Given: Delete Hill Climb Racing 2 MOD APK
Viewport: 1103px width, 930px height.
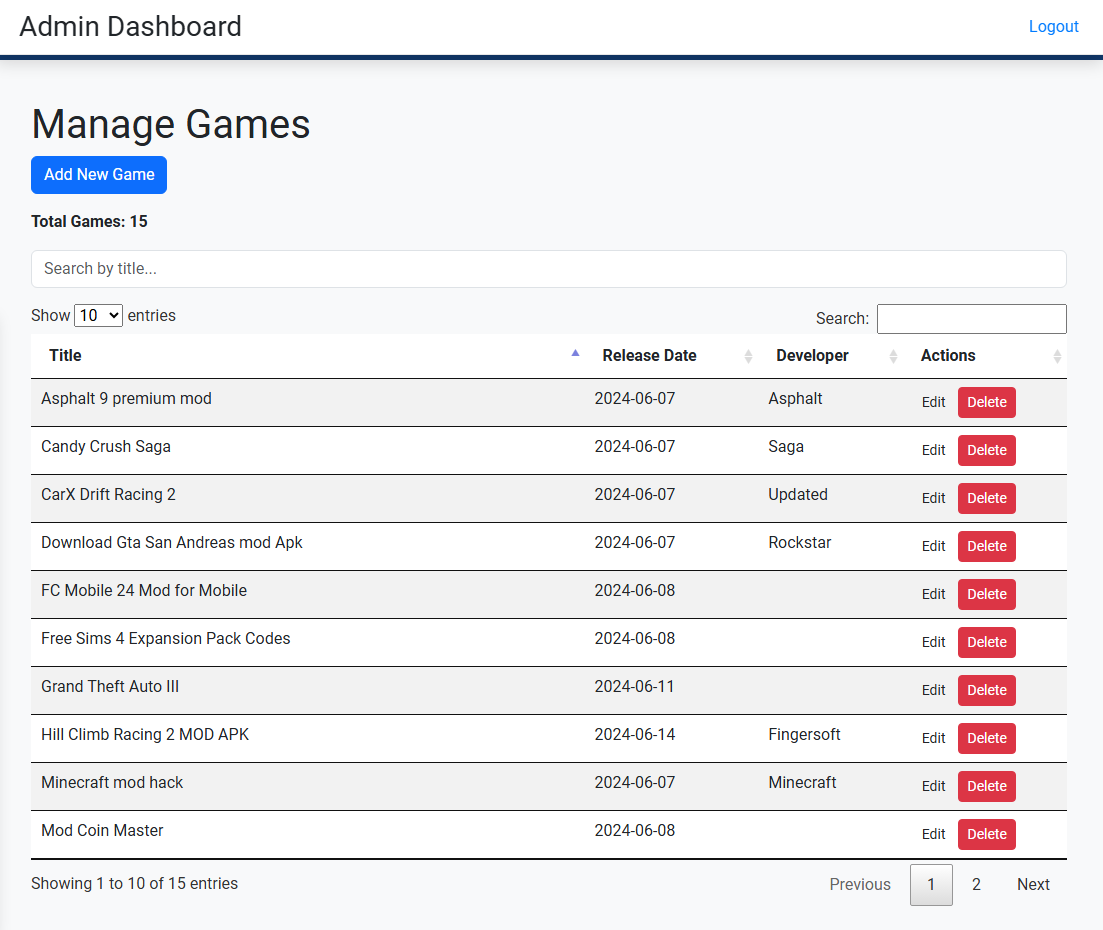Looking at the screenshot, I should pyautogui.click(x=986, y=738).
